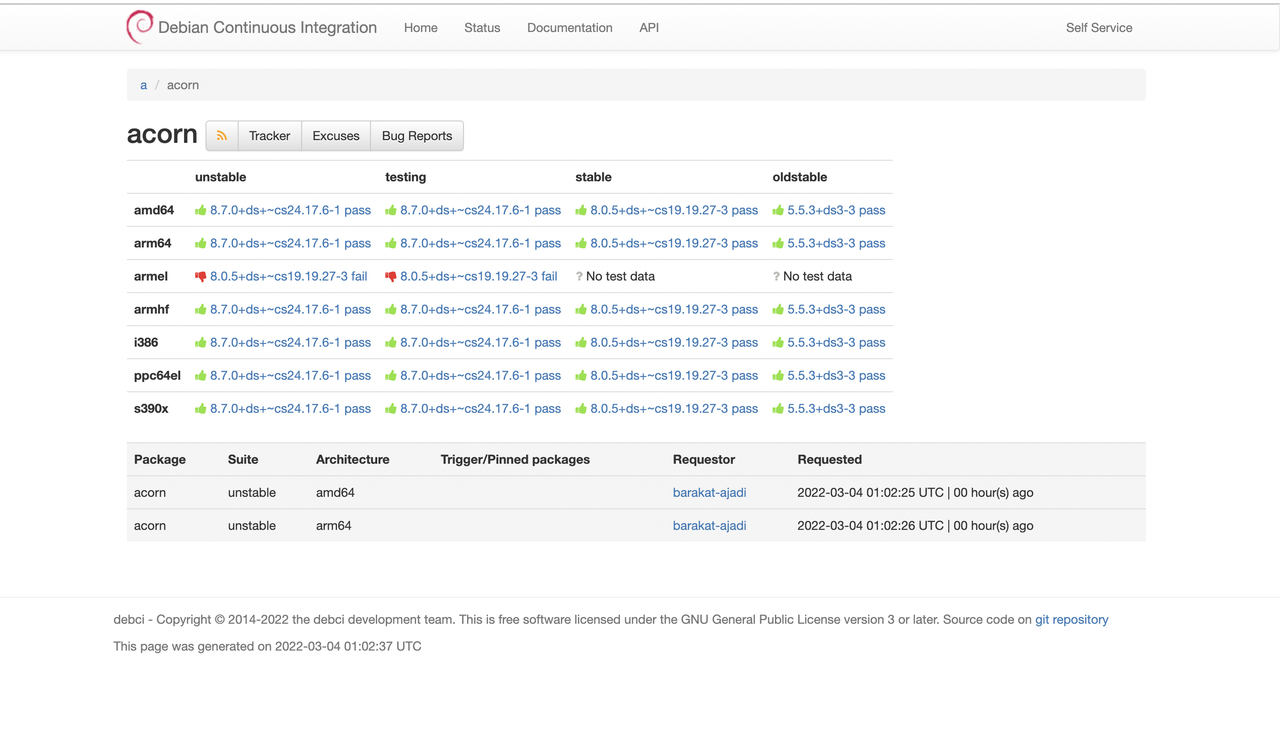1280x738 pixels.
Task: Click the Debian swirl logo
Action: 140,27
